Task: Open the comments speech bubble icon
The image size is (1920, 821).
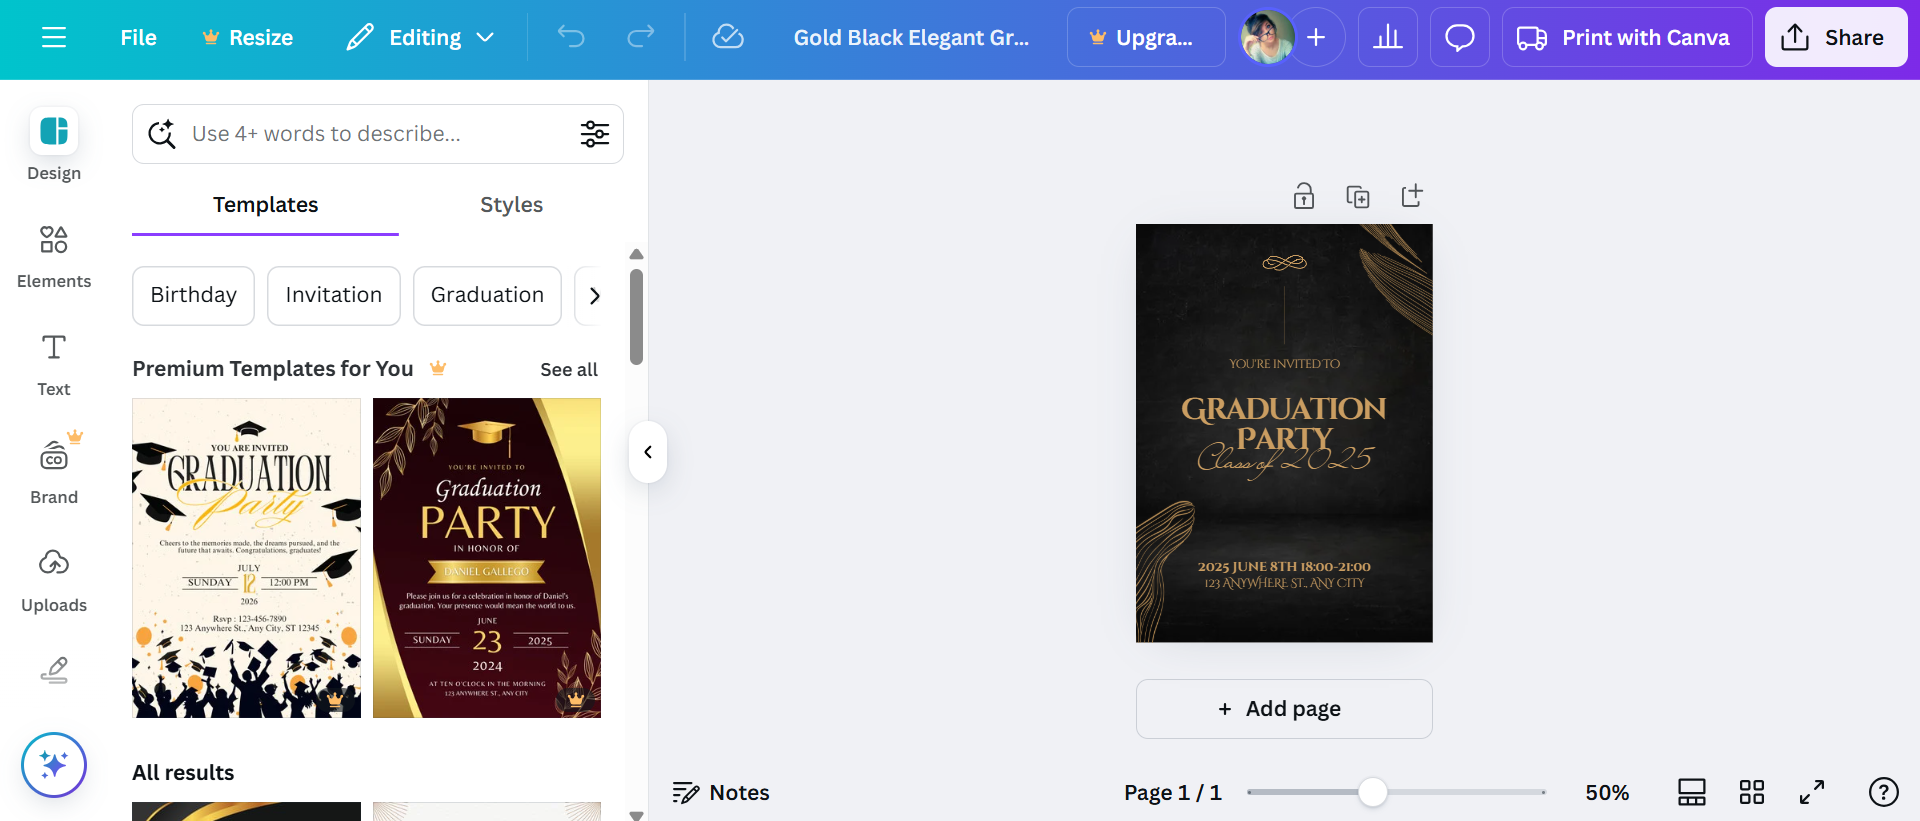Action: [x=1460, y=37]
